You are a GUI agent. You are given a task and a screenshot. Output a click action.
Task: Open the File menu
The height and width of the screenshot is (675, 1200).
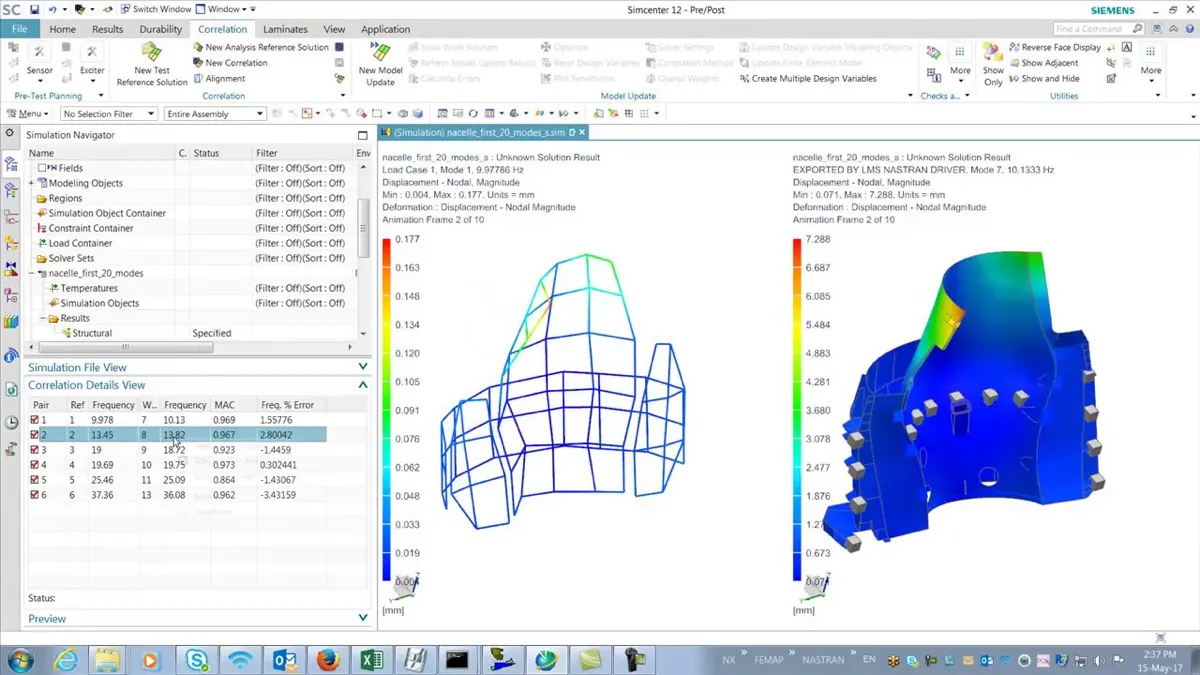[x=19, y=29]
